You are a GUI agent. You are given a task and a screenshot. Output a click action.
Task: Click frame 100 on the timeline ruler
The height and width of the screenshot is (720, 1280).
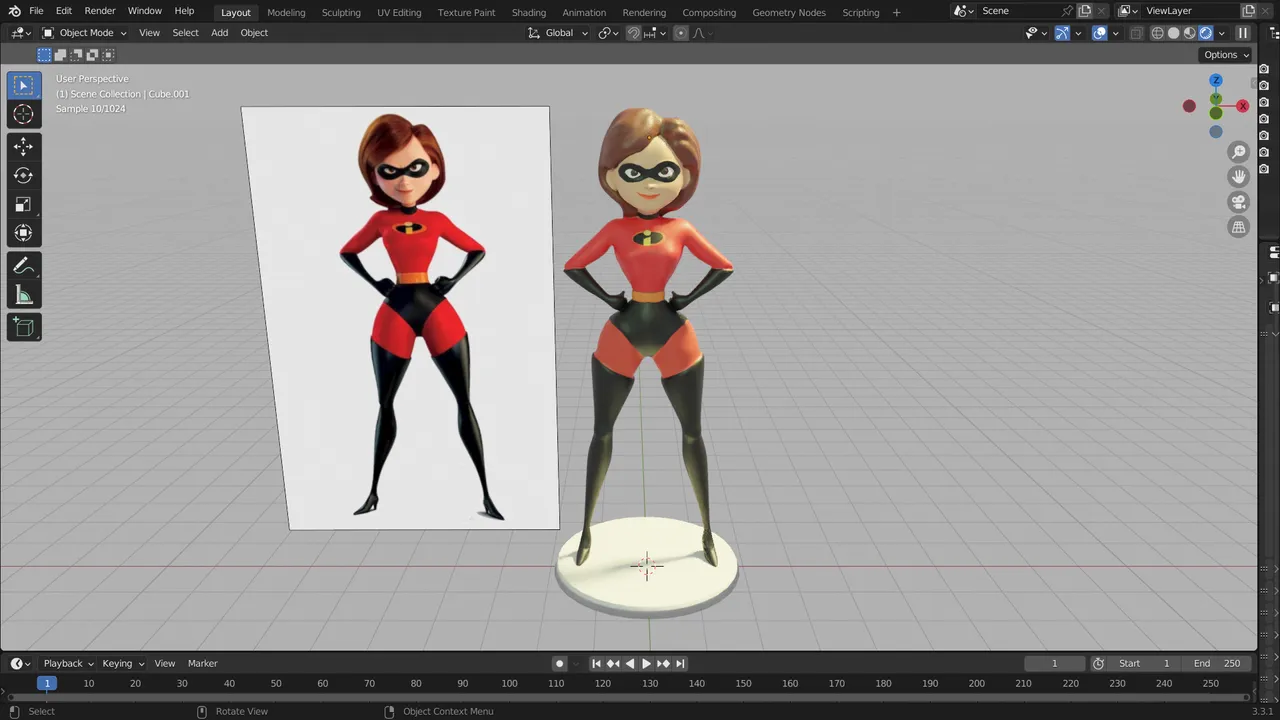[x=509, y=684]
